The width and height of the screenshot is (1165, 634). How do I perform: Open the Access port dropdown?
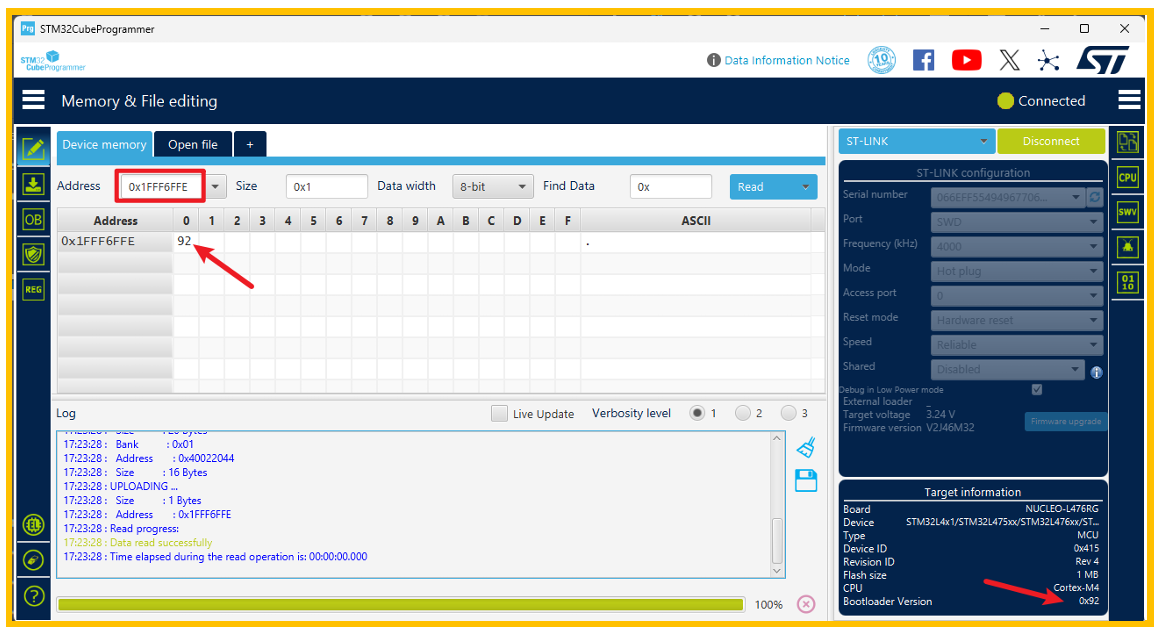point(1016,295)
